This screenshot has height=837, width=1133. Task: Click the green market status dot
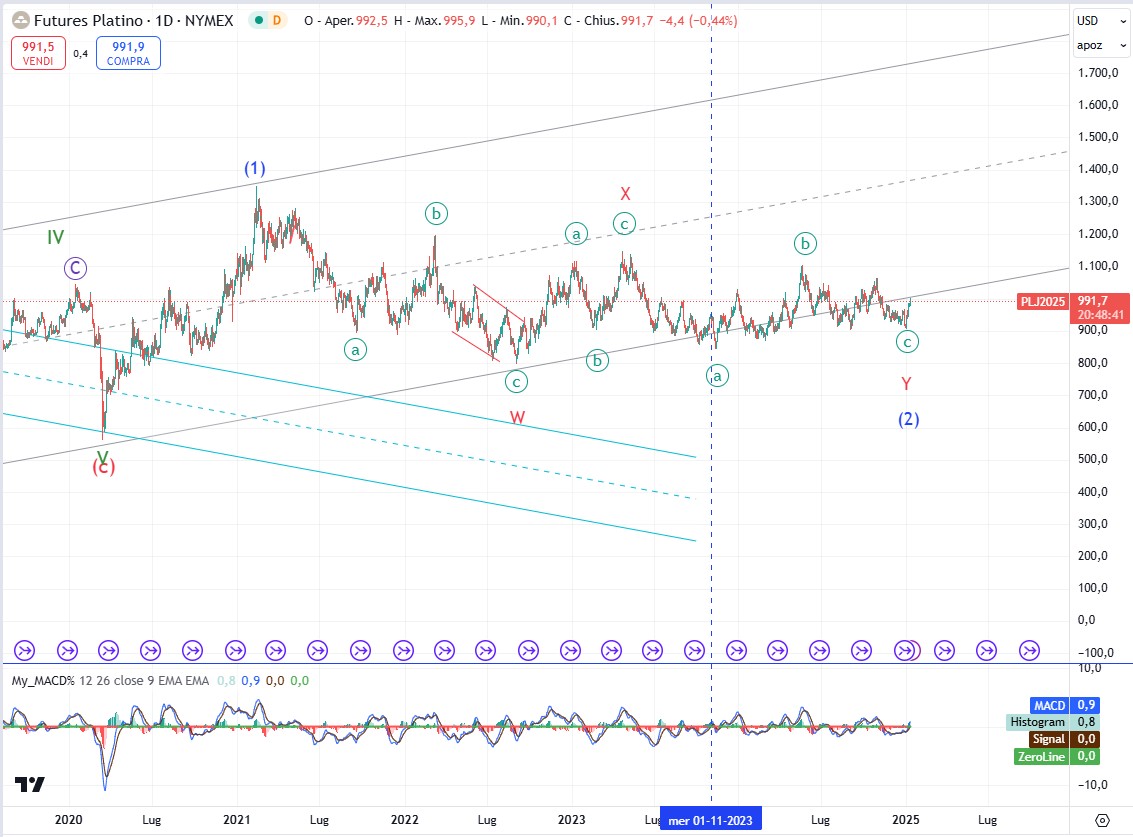(258, 20)
